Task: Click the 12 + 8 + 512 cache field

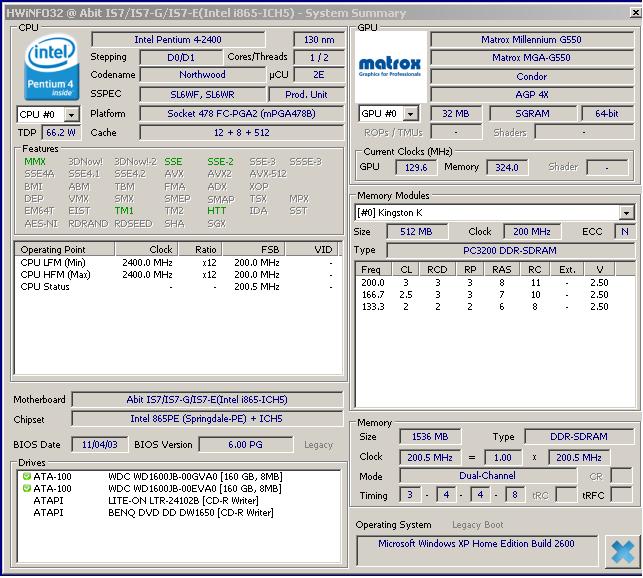Action: pos(242,133)
